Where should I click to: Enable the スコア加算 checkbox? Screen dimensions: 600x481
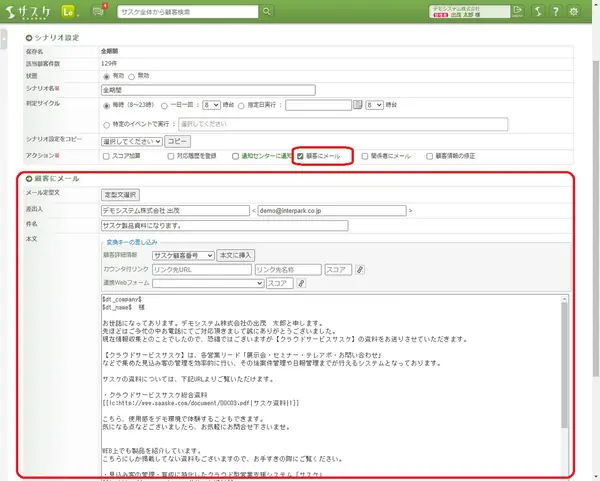pyautogui.click(x=107, y=156)
